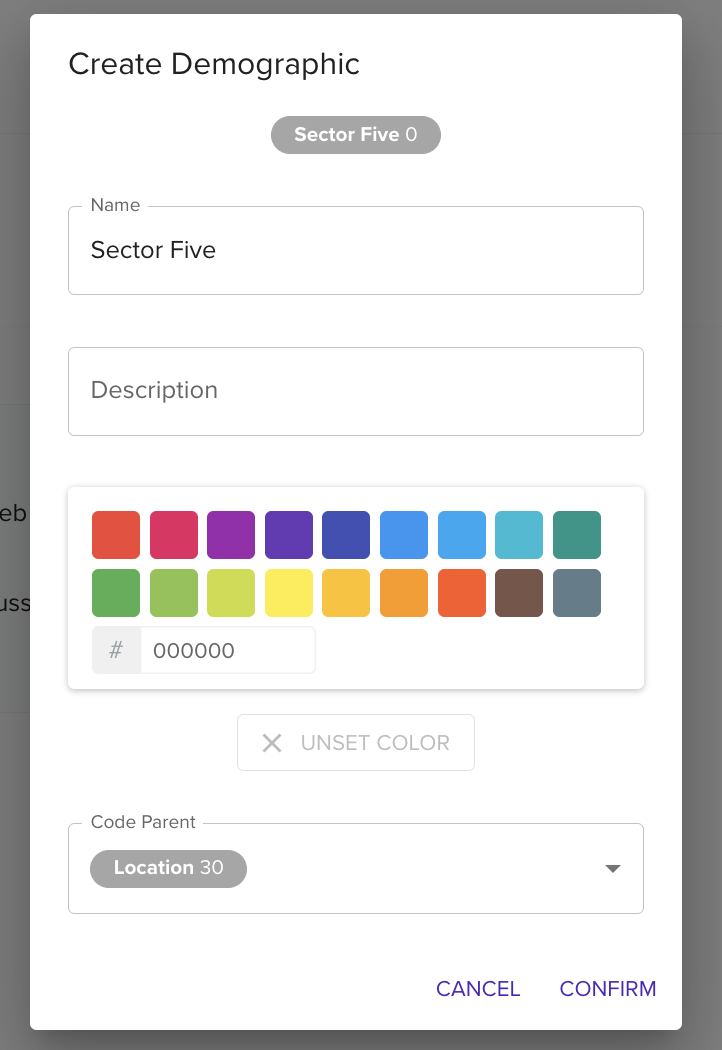Click the Location 30 chip
The image size is (722, 1050).
[168, 868]
